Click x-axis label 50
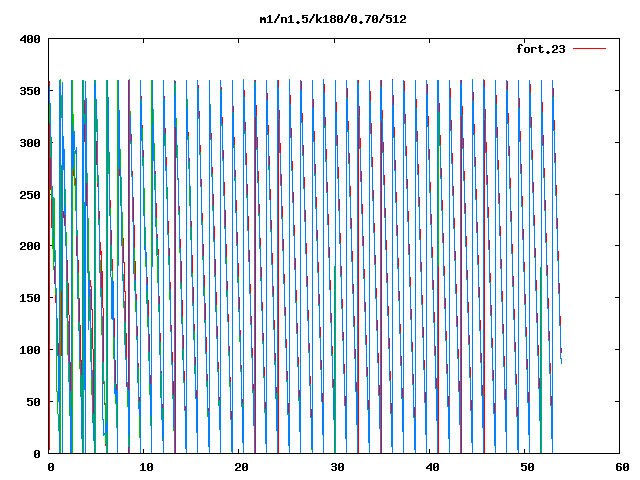 tap(527, 467)
